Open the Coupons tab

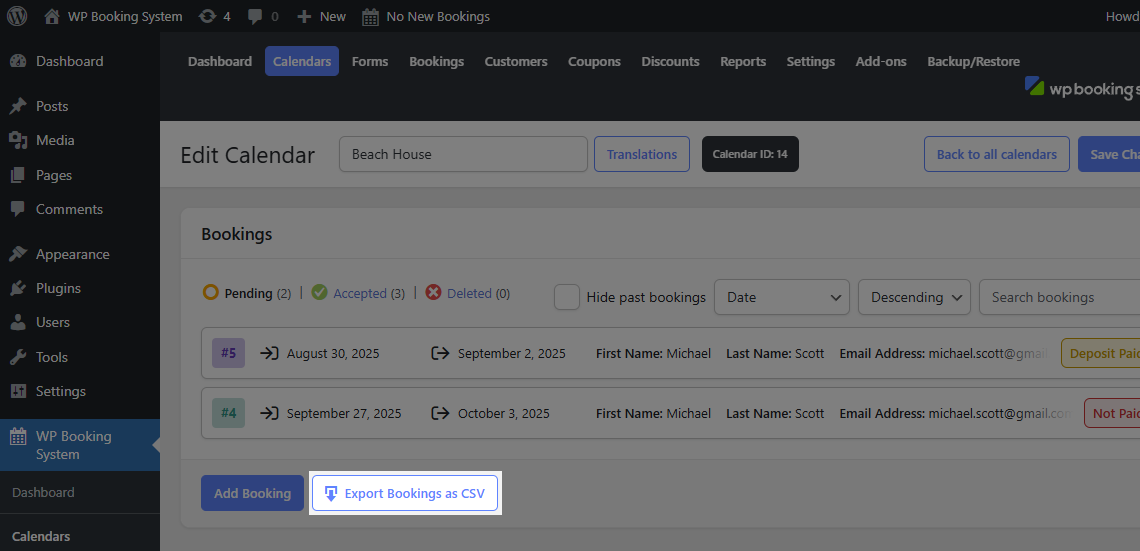594,62
